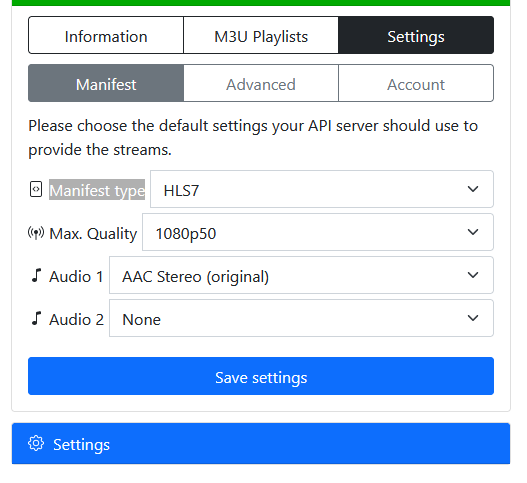
Task: Switch to the Information tab
Action: pos(106,35)
